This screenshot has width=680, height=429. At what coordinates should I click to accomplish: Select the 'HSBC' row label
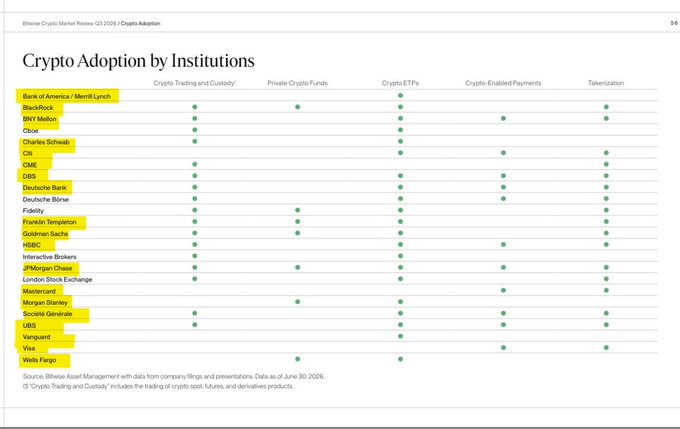[32, 245]
